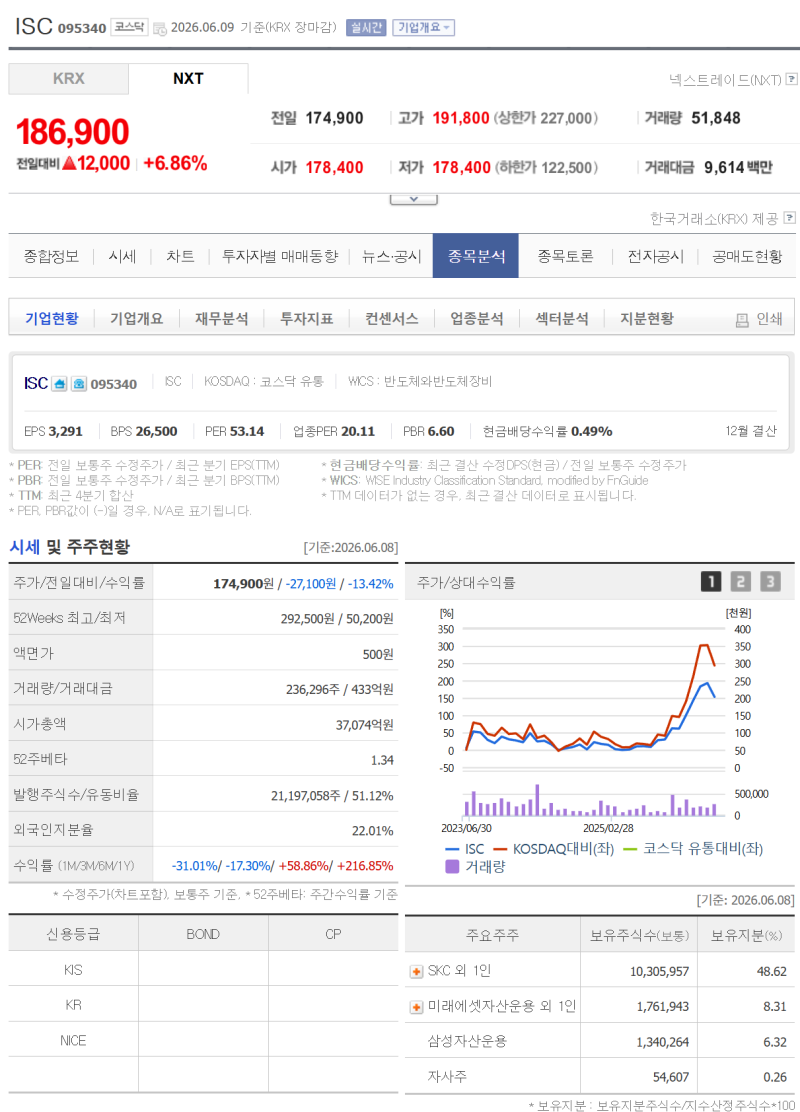Open the 차트 tab

pos(180,256)
